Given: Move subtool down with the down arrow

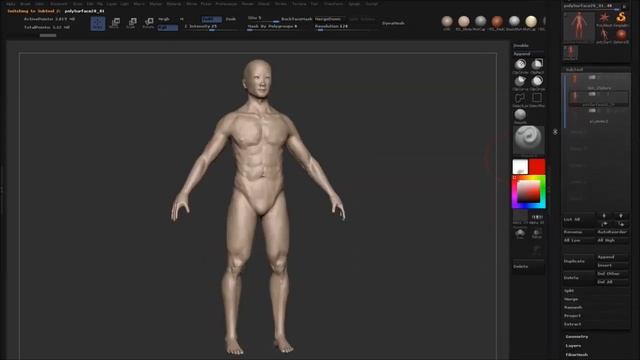Looking at the screenshot, I should click(x=621, y=216).
